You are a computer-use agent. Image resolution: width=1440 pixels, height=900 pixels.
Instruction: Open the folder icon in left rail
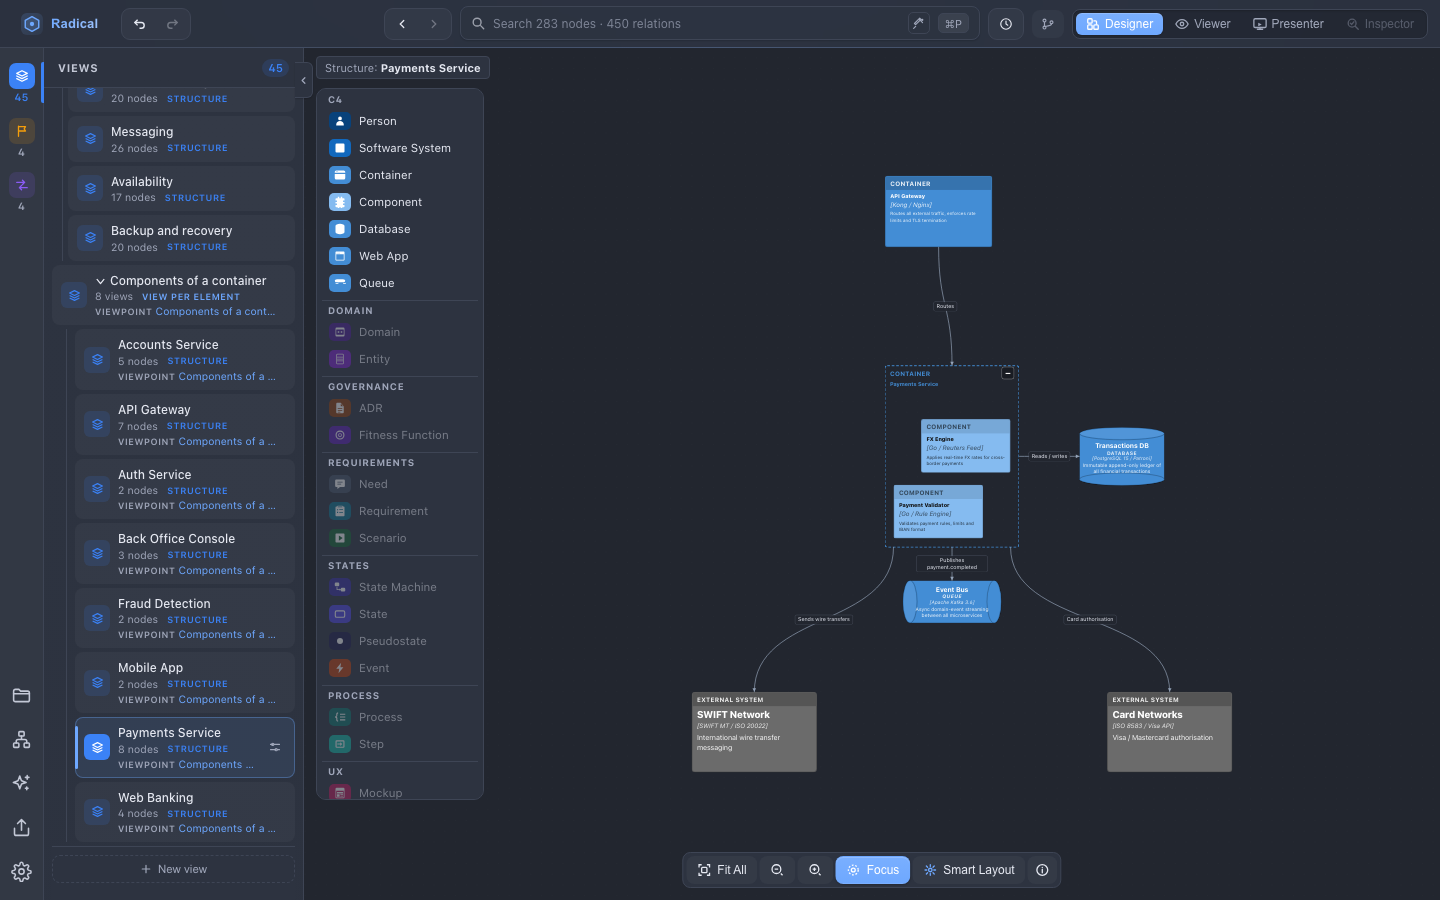(x=21, y=696)
